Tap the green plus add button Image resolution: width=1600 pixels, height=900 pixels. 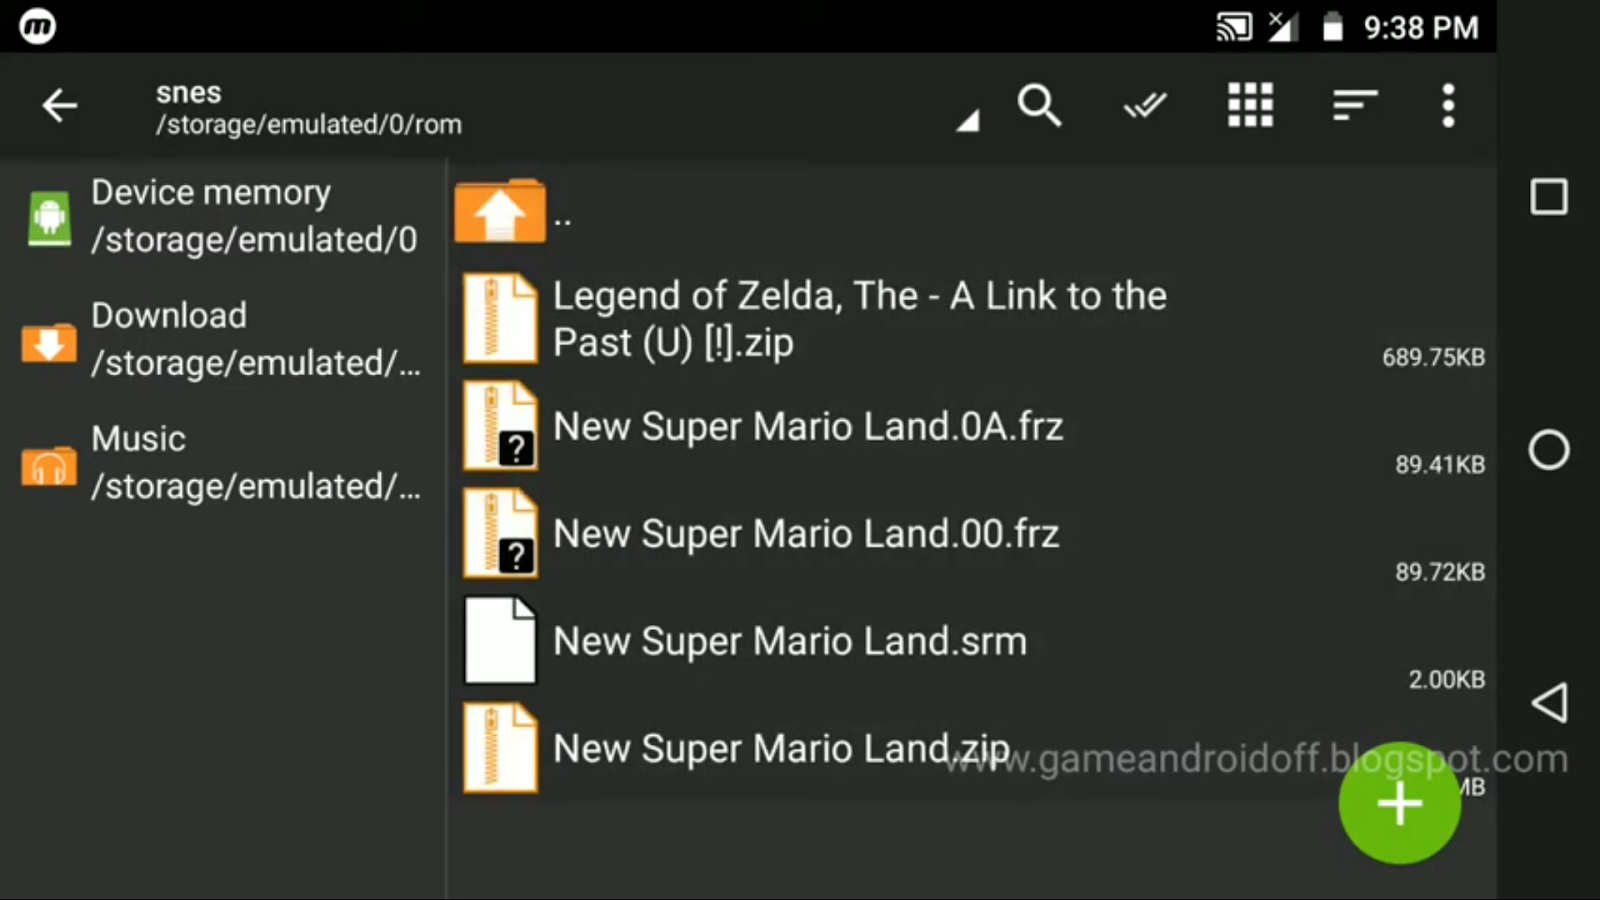click(1400, 803)
